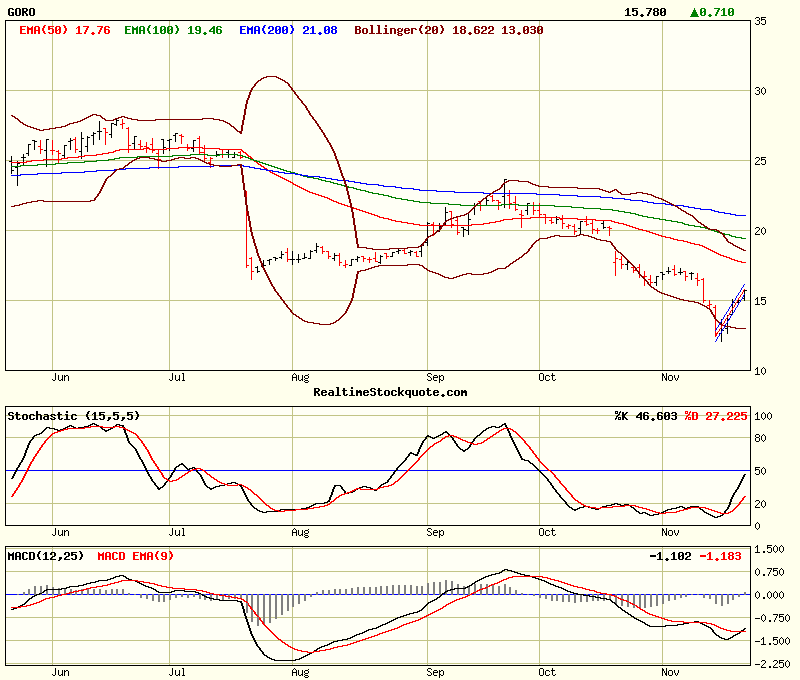Click the 1.500 label on MACD axis
This screenshot has width=800, height=680.
click(x=769, y=549)
